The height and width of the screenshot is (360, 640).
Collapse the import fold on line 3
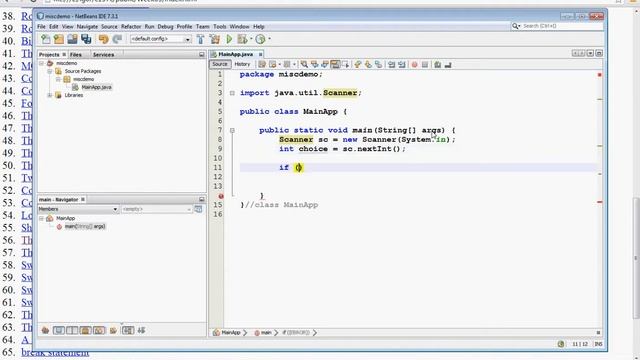point(232,93)
